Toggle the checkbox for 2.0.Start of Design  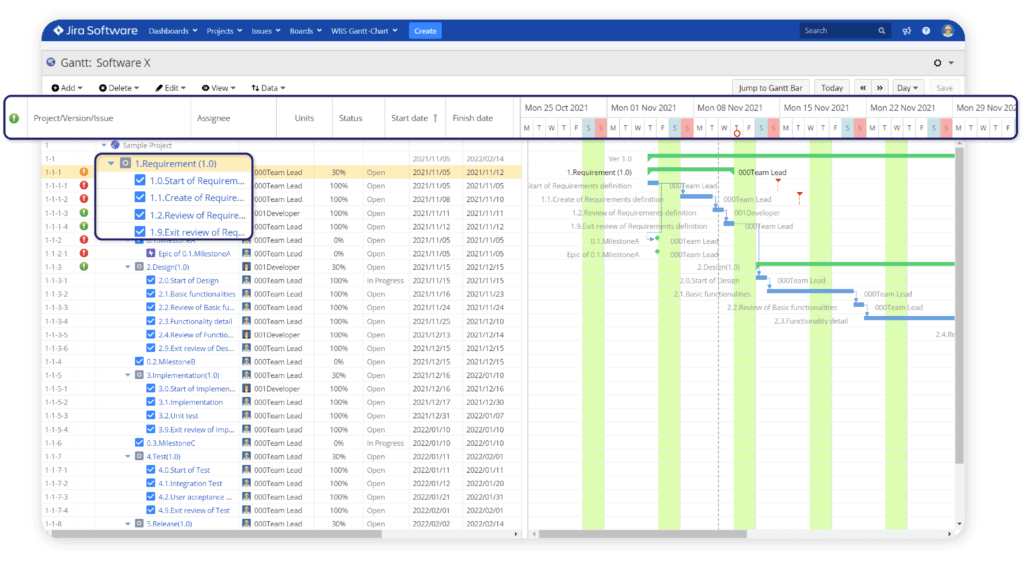pos(151,280)
